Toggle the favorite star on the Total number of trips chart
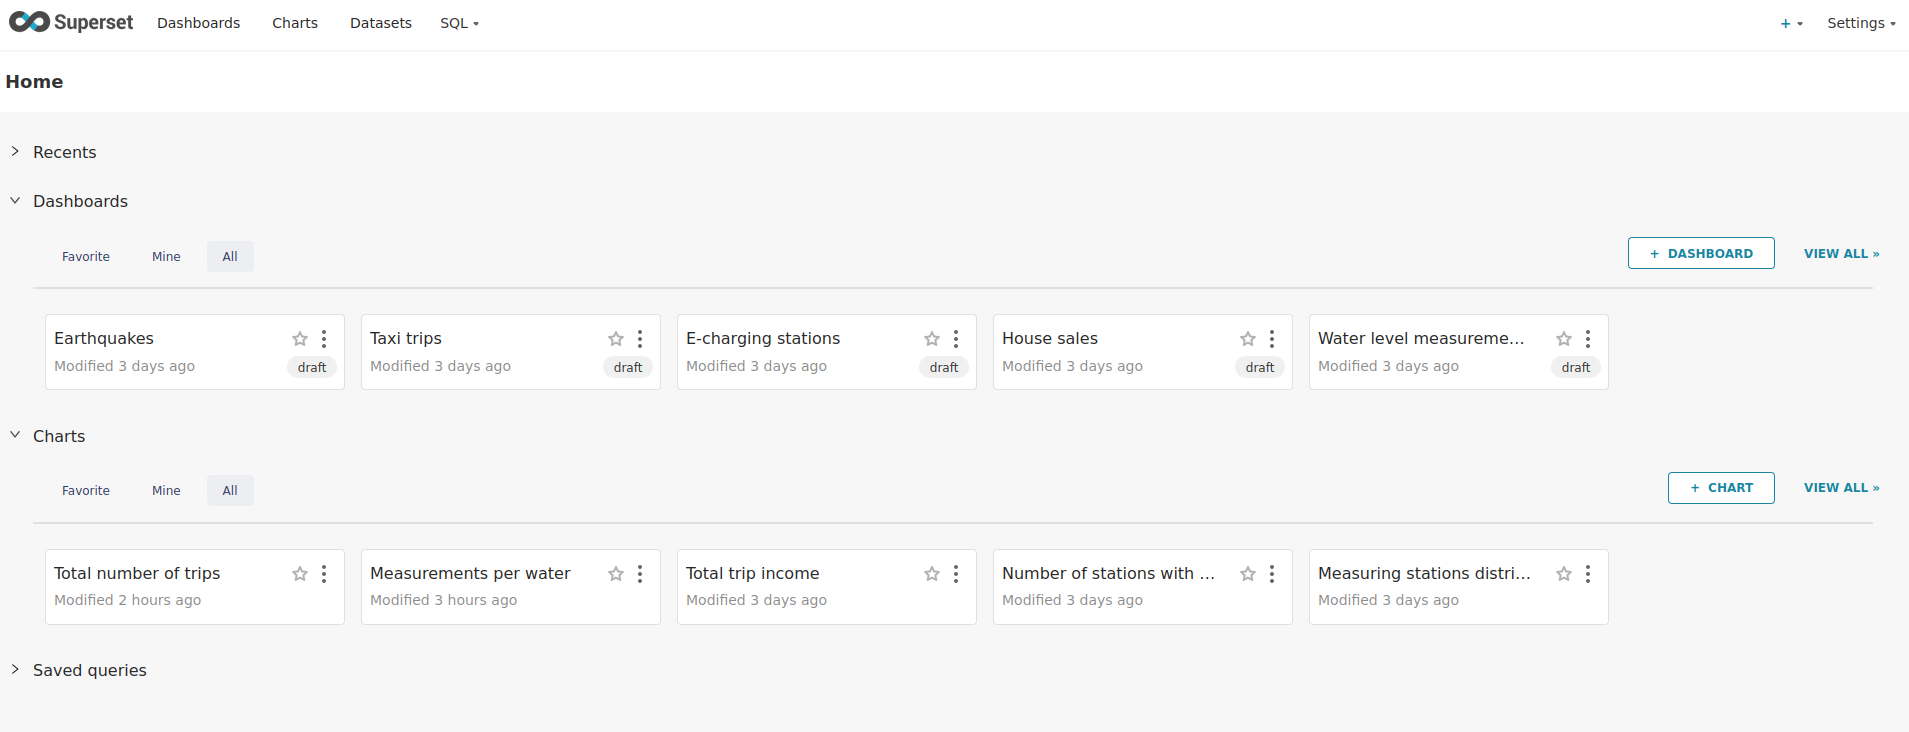Viewport: 1909px width, 732px height. point(300,574)
